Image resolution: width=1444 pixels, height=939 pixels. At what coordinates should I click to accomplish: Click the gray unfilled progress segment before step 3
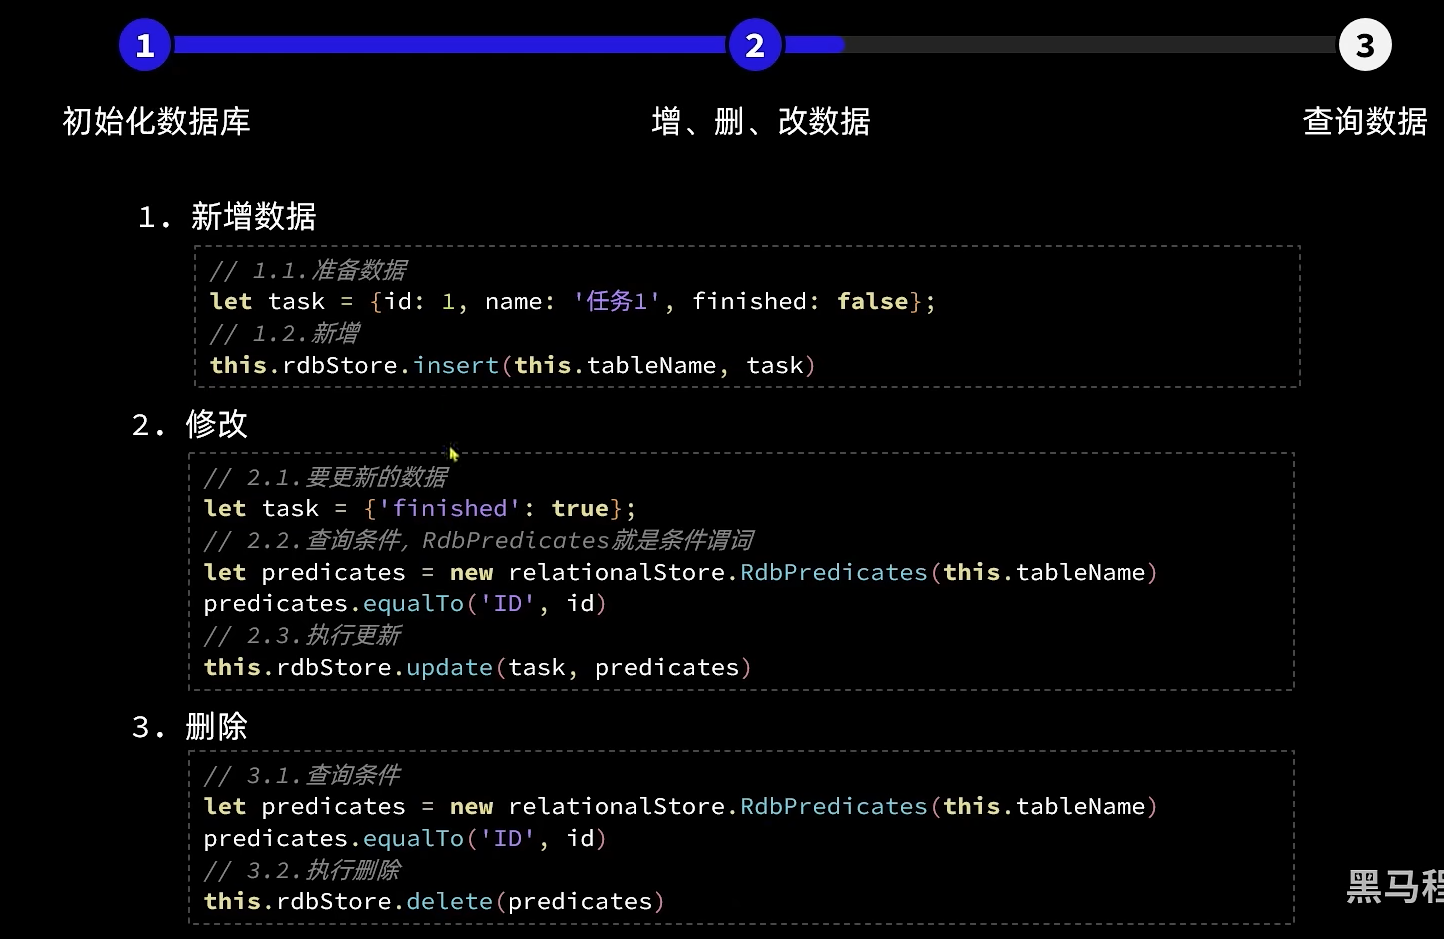tap(1090, 45)
